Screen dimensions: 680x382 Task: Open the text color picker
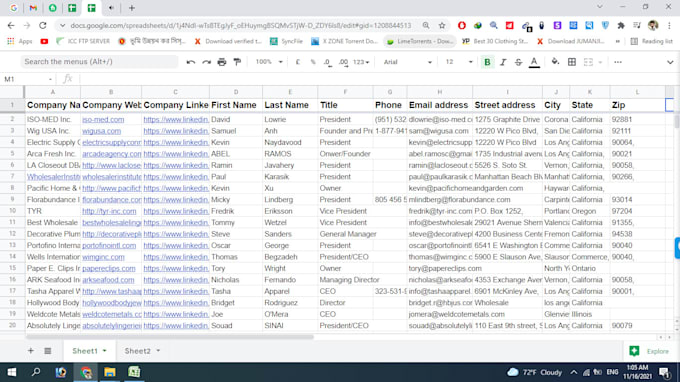point(534,62)
